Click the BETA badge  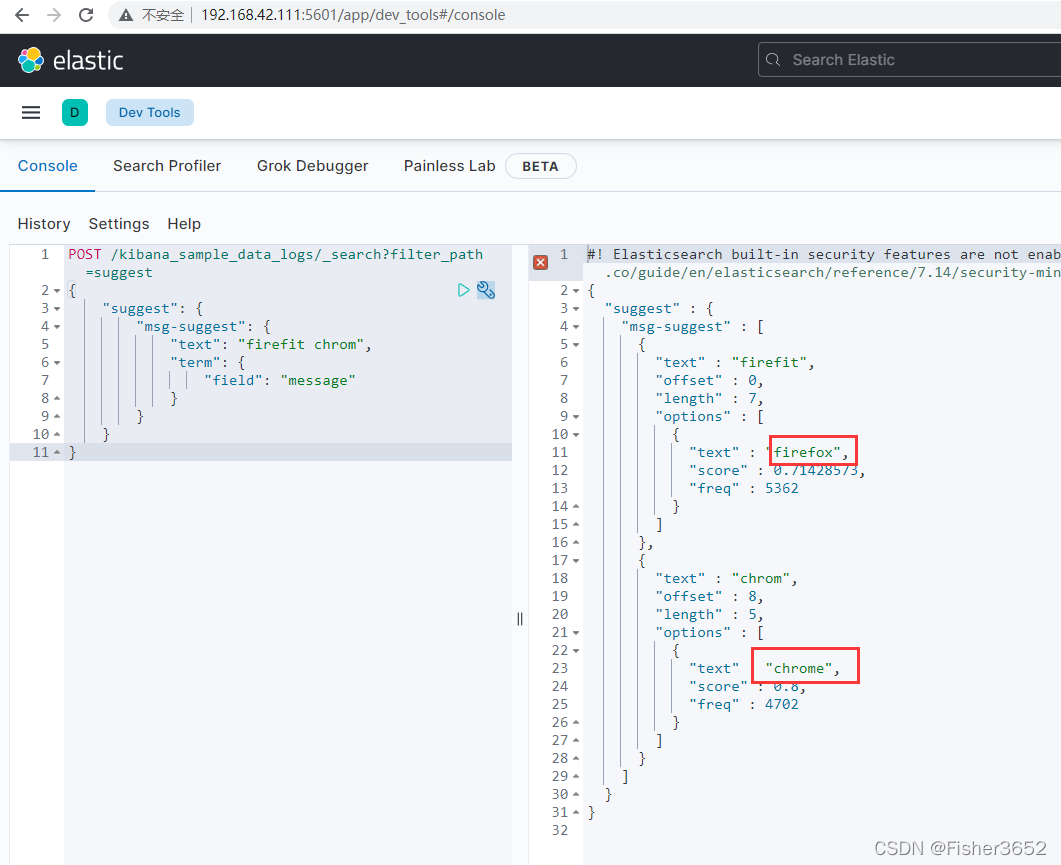[540, 167]
